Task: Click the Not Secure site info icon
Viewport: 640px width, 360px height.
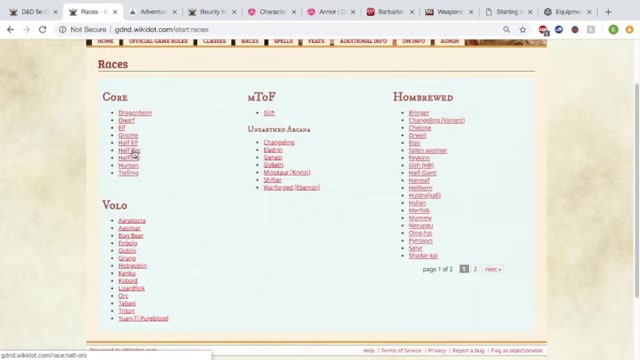Action: 62,29
